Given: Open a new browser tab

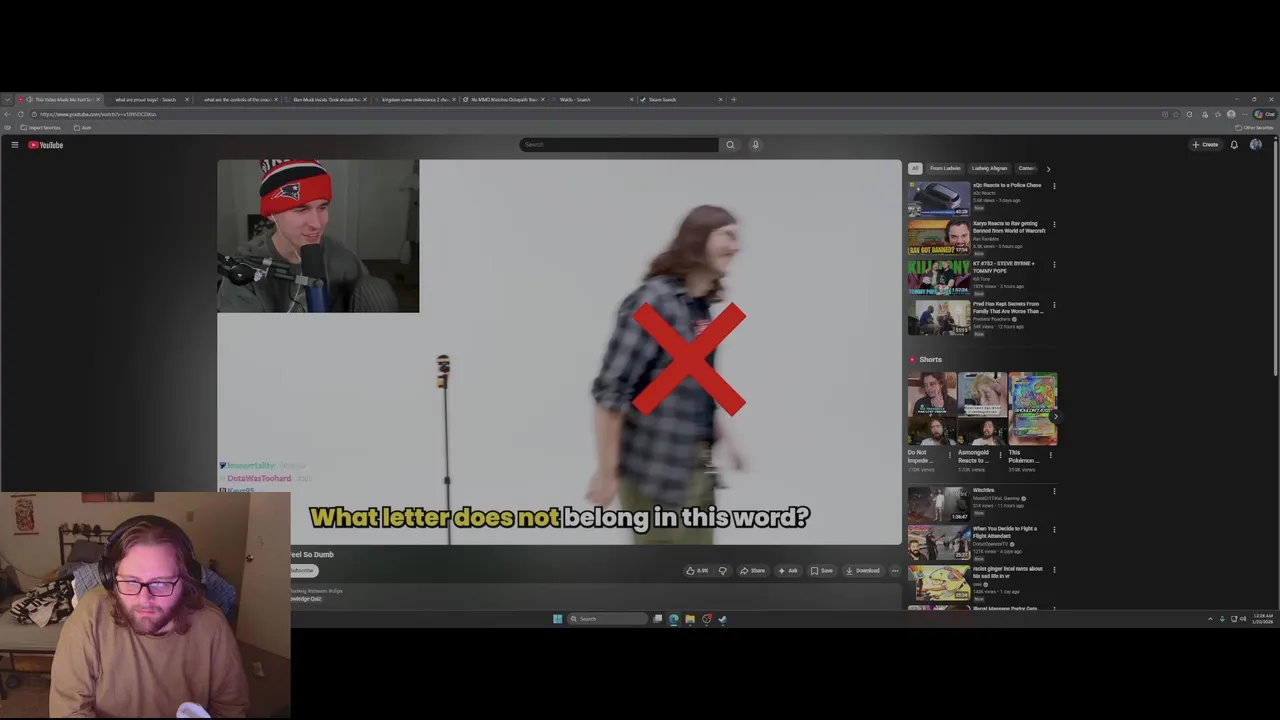Looking at the screenshot, I should (x=734, y=100).
